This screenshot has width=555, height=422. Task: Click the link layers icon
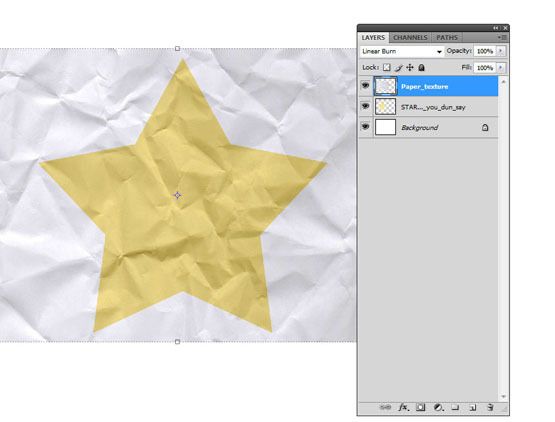385,407
